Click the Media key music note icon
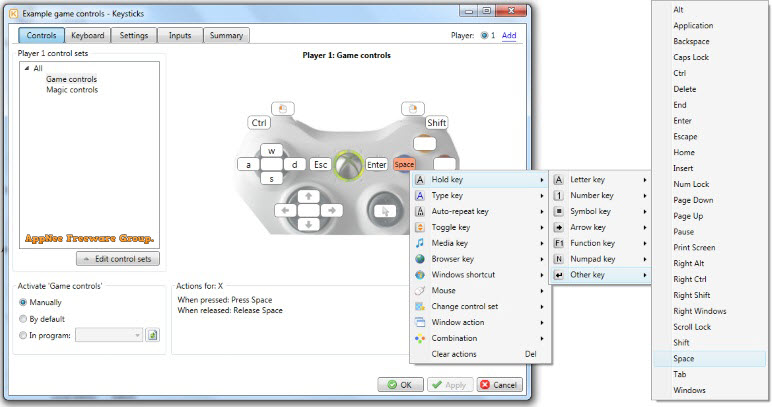The image size is (772, 407). (420, 243)
